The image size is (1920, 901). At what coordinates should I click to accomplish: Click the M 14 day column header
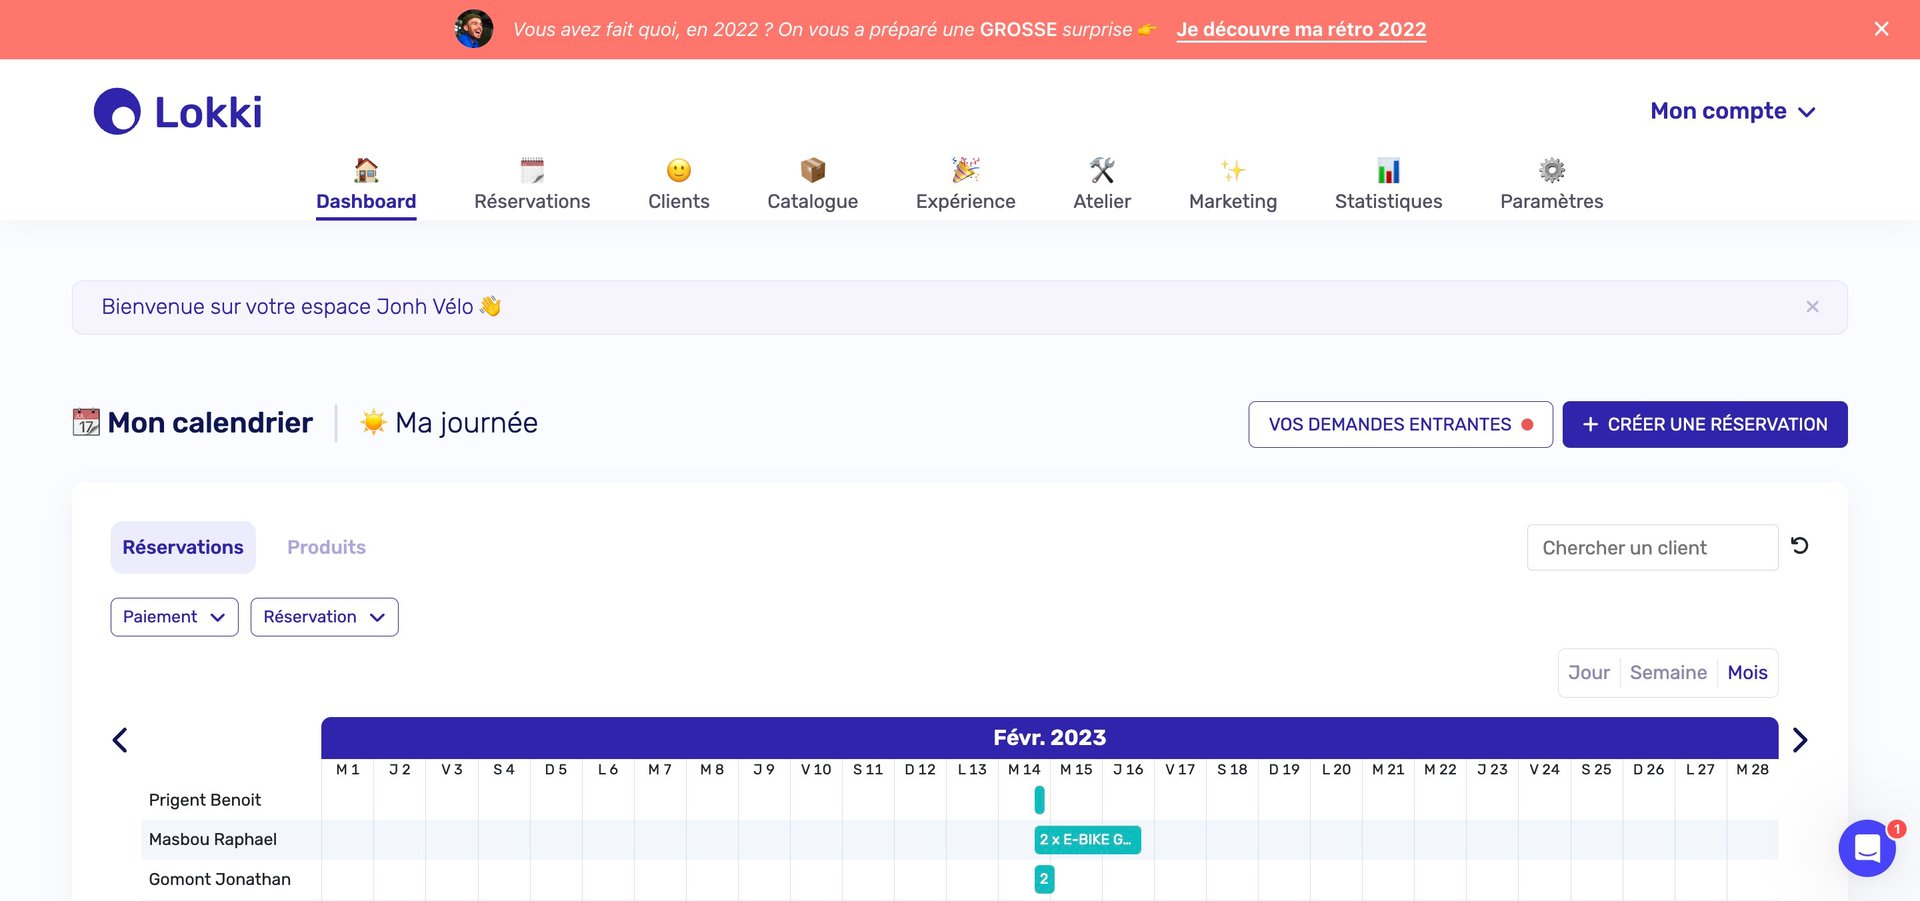(x=1024, y=770)
